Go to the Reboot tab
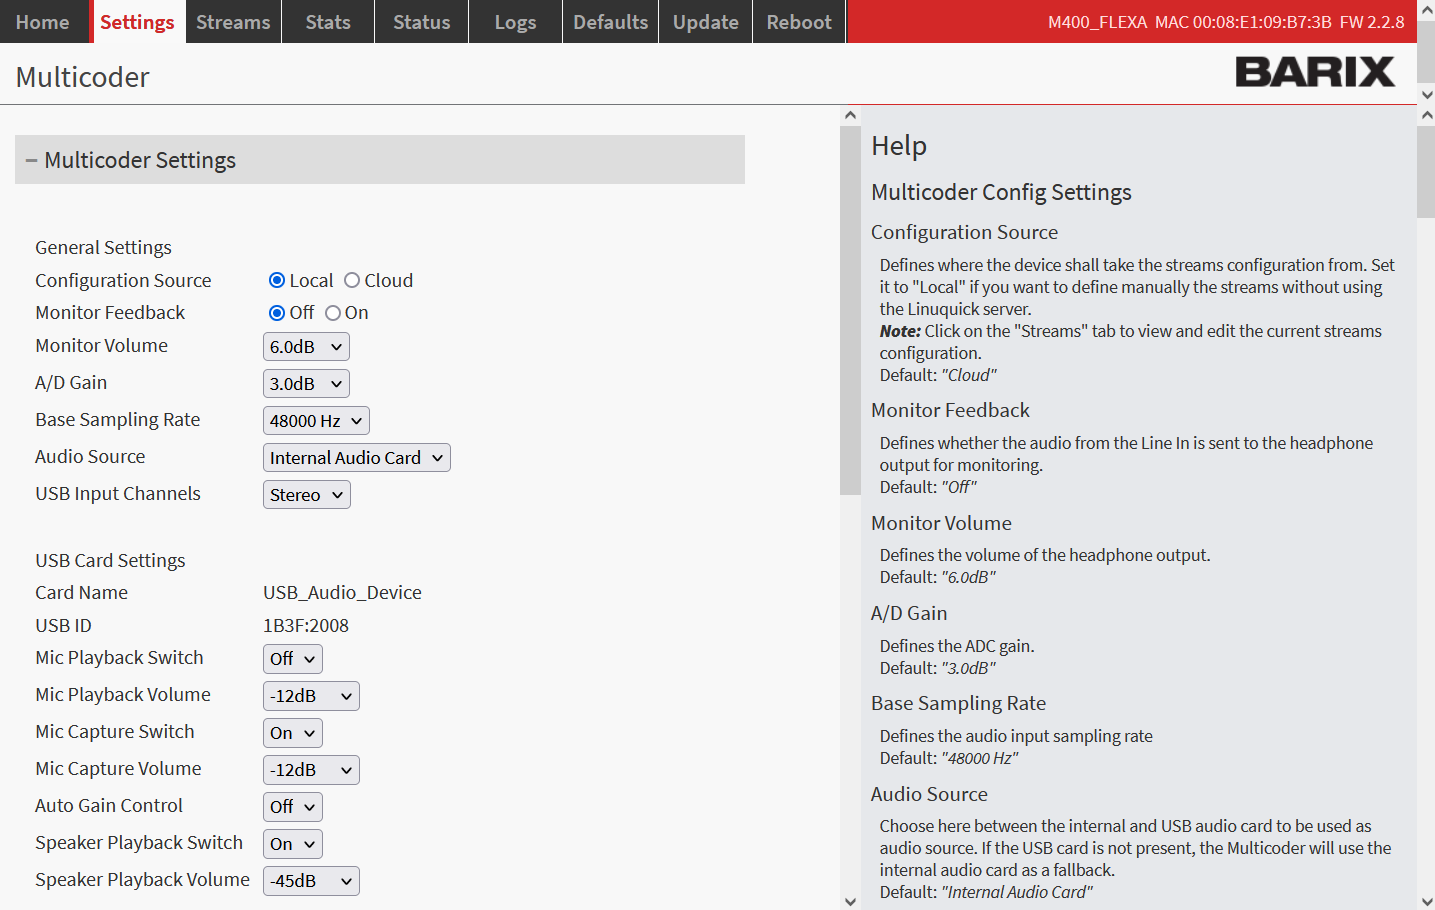1435x910 pixels. pos(798,22)
